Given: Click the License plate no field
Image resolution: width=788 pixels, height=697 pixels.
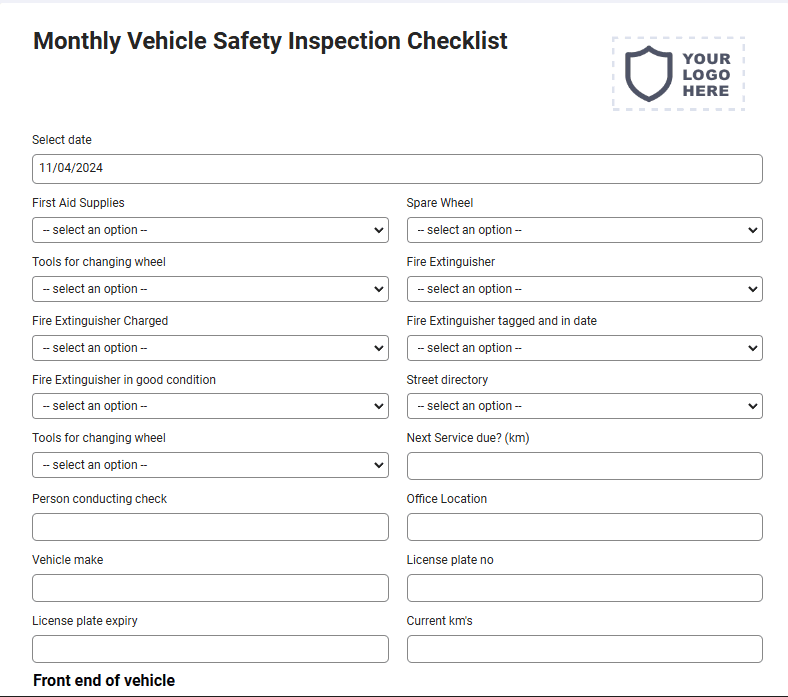Looking at the screenshot, I should tap(584, 588).
